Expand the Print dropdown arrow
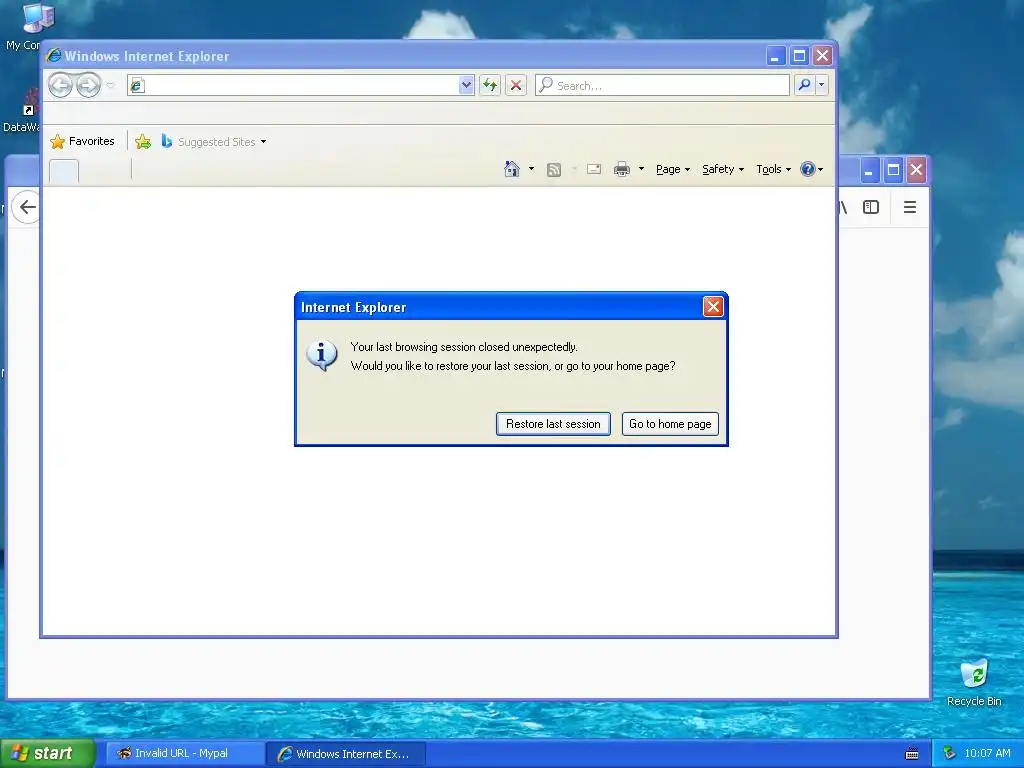 (x=641, y=169)
